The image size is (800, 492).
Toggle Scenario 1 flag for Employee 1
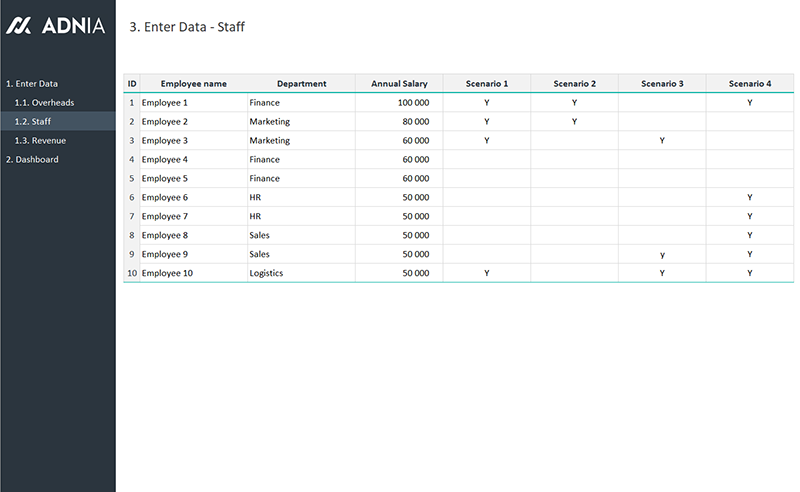(x=486, y=103)
